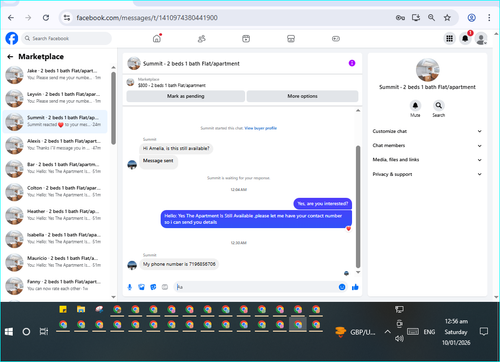This screenshot has width=500, height=362.
Task: Open Chrome three-dot menu
Action: click(x=489, y=18)
